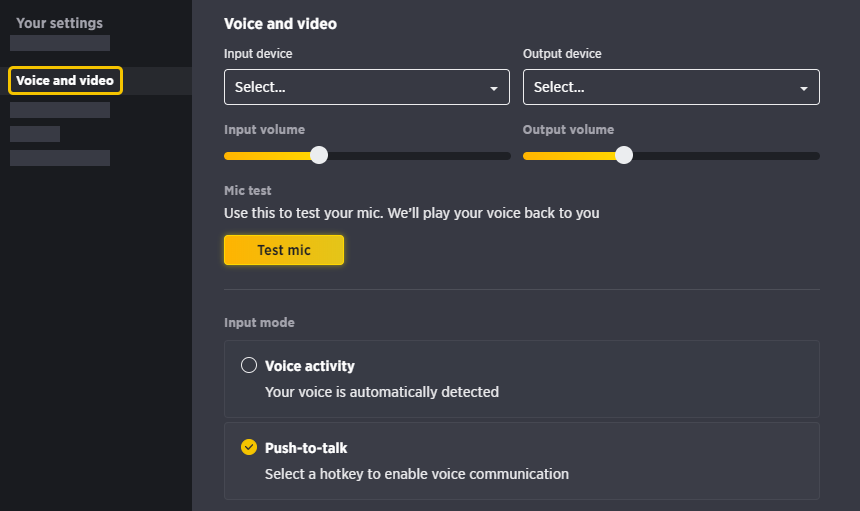860x511 pixels.
Task: Open the Input device dropdown
Action: (x=366, y=87)
